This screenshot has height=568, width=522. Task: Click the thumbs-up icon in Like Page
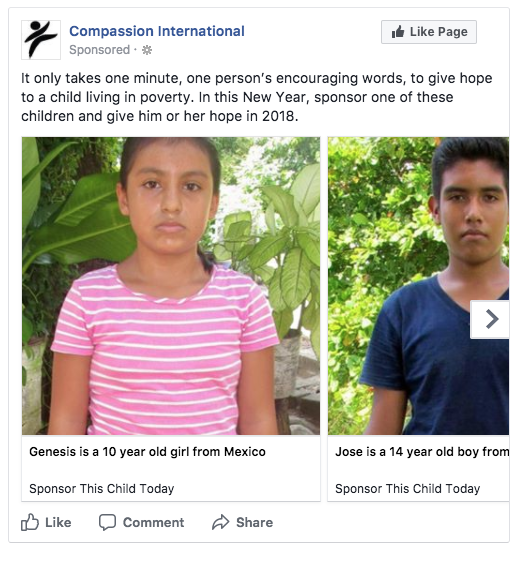(x=398, y=32)
